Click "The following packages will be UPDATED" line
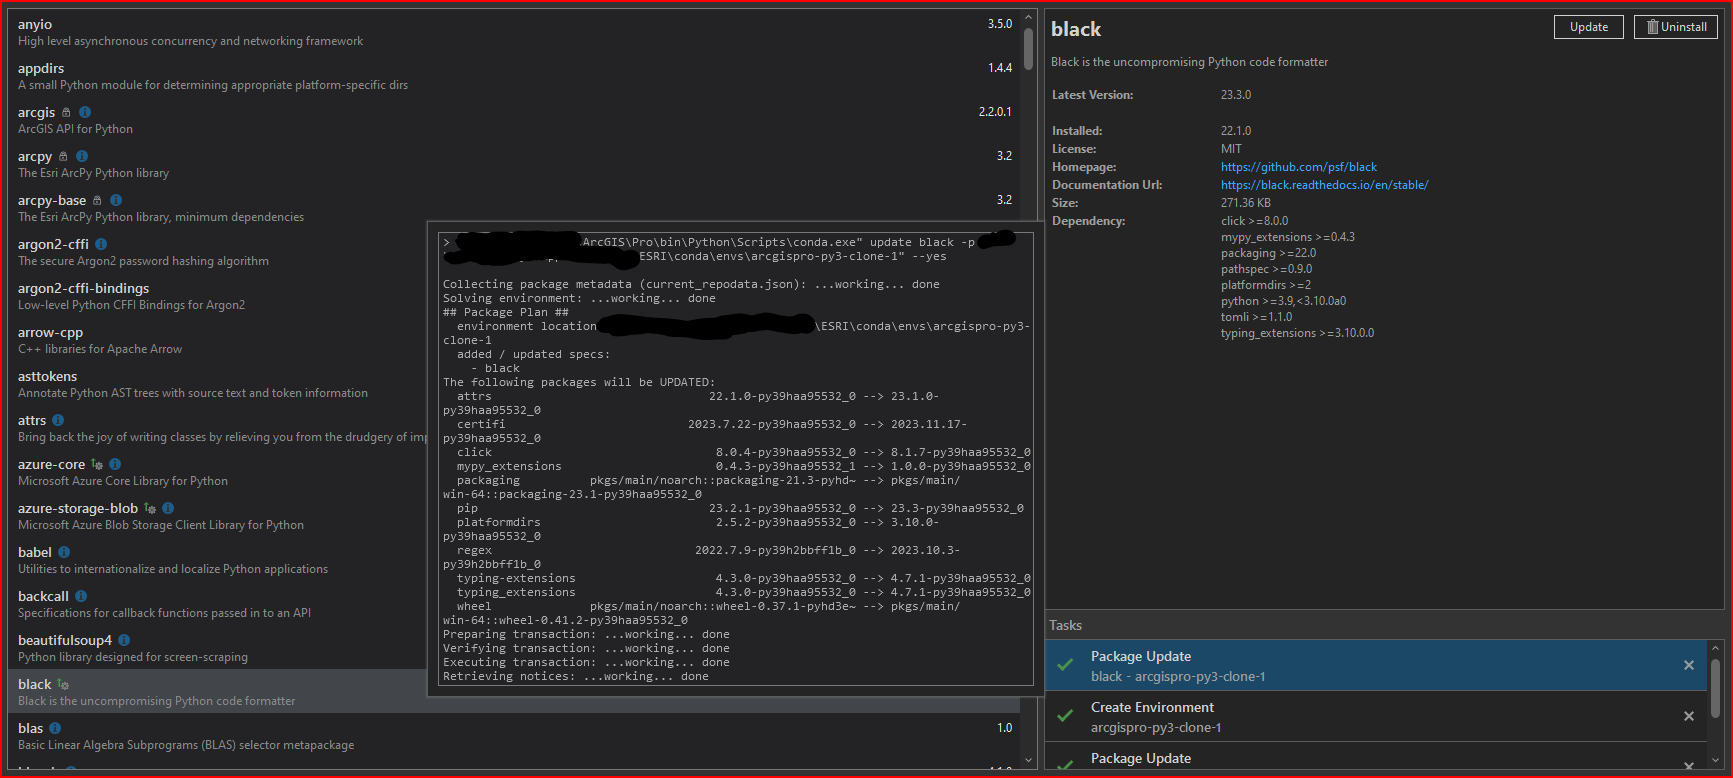Image resolution: width=1733 pixels, height=778 pixels. point(579,382)
